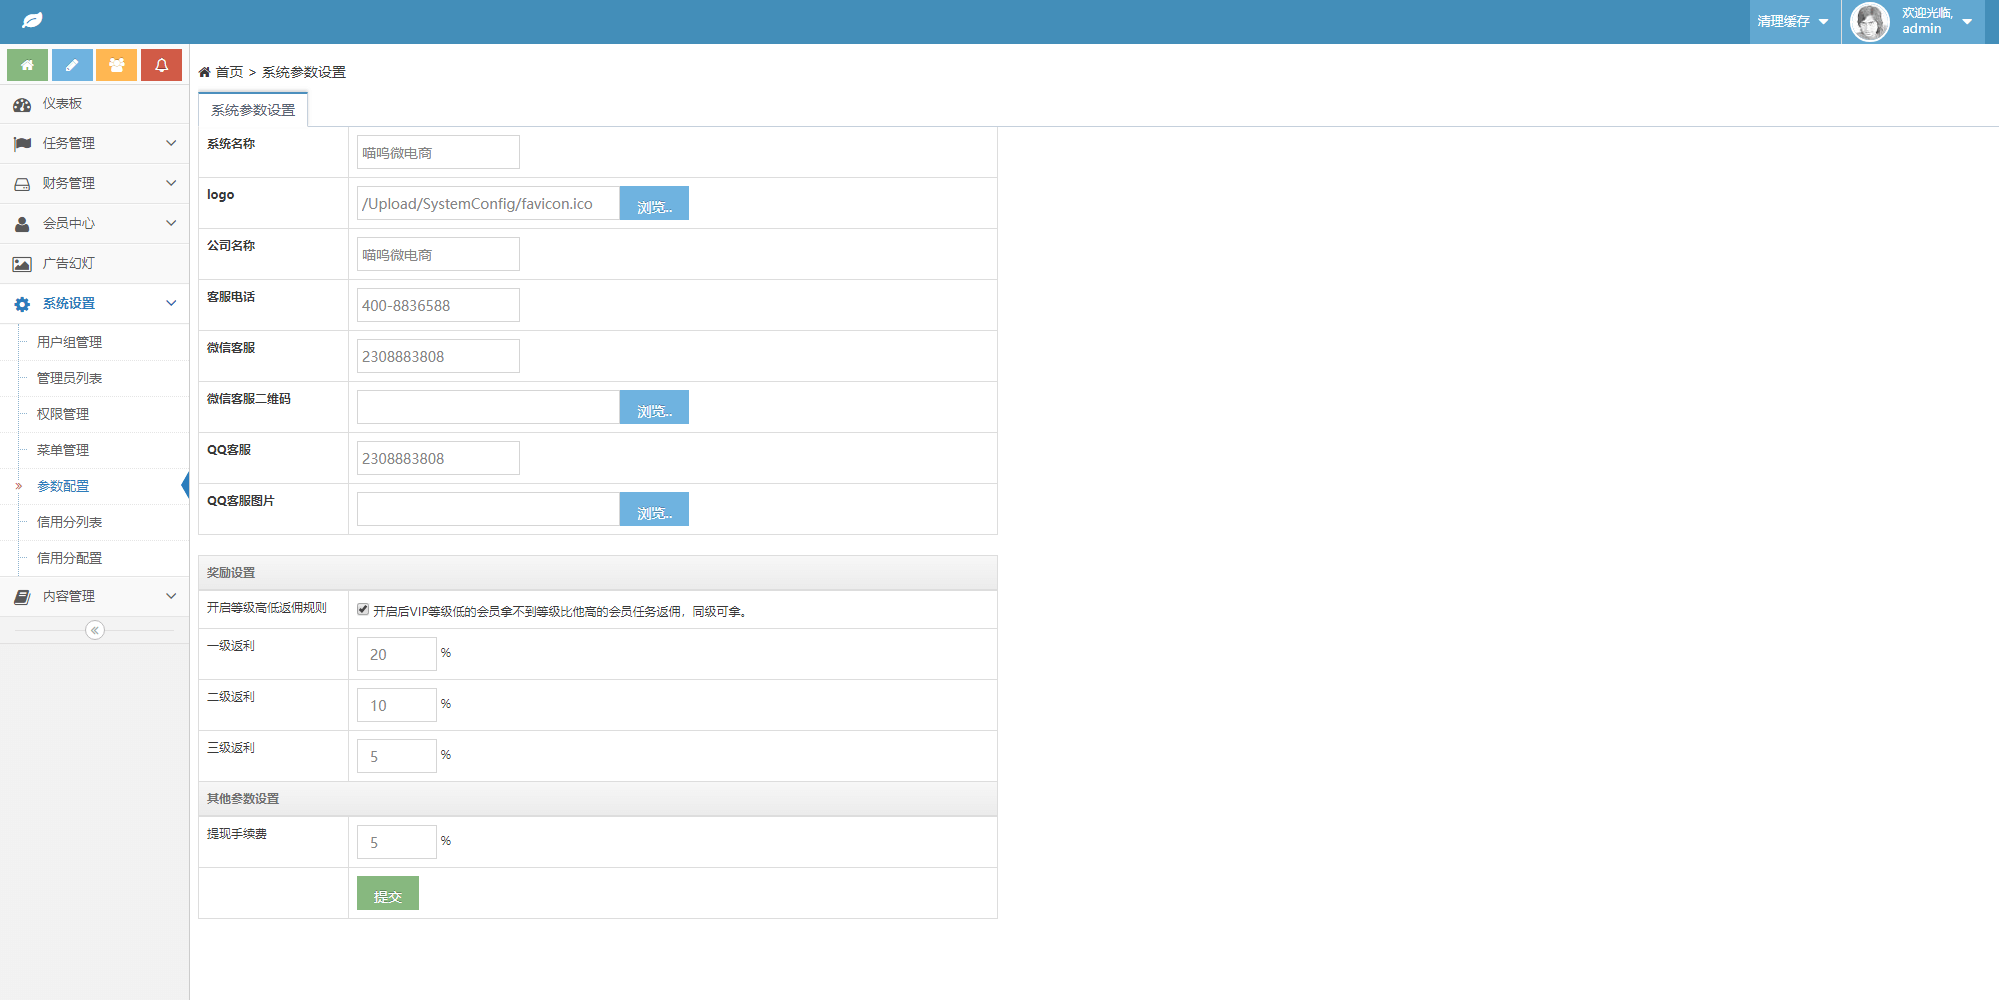Click the orange users shortcut icon

(116, 65)
